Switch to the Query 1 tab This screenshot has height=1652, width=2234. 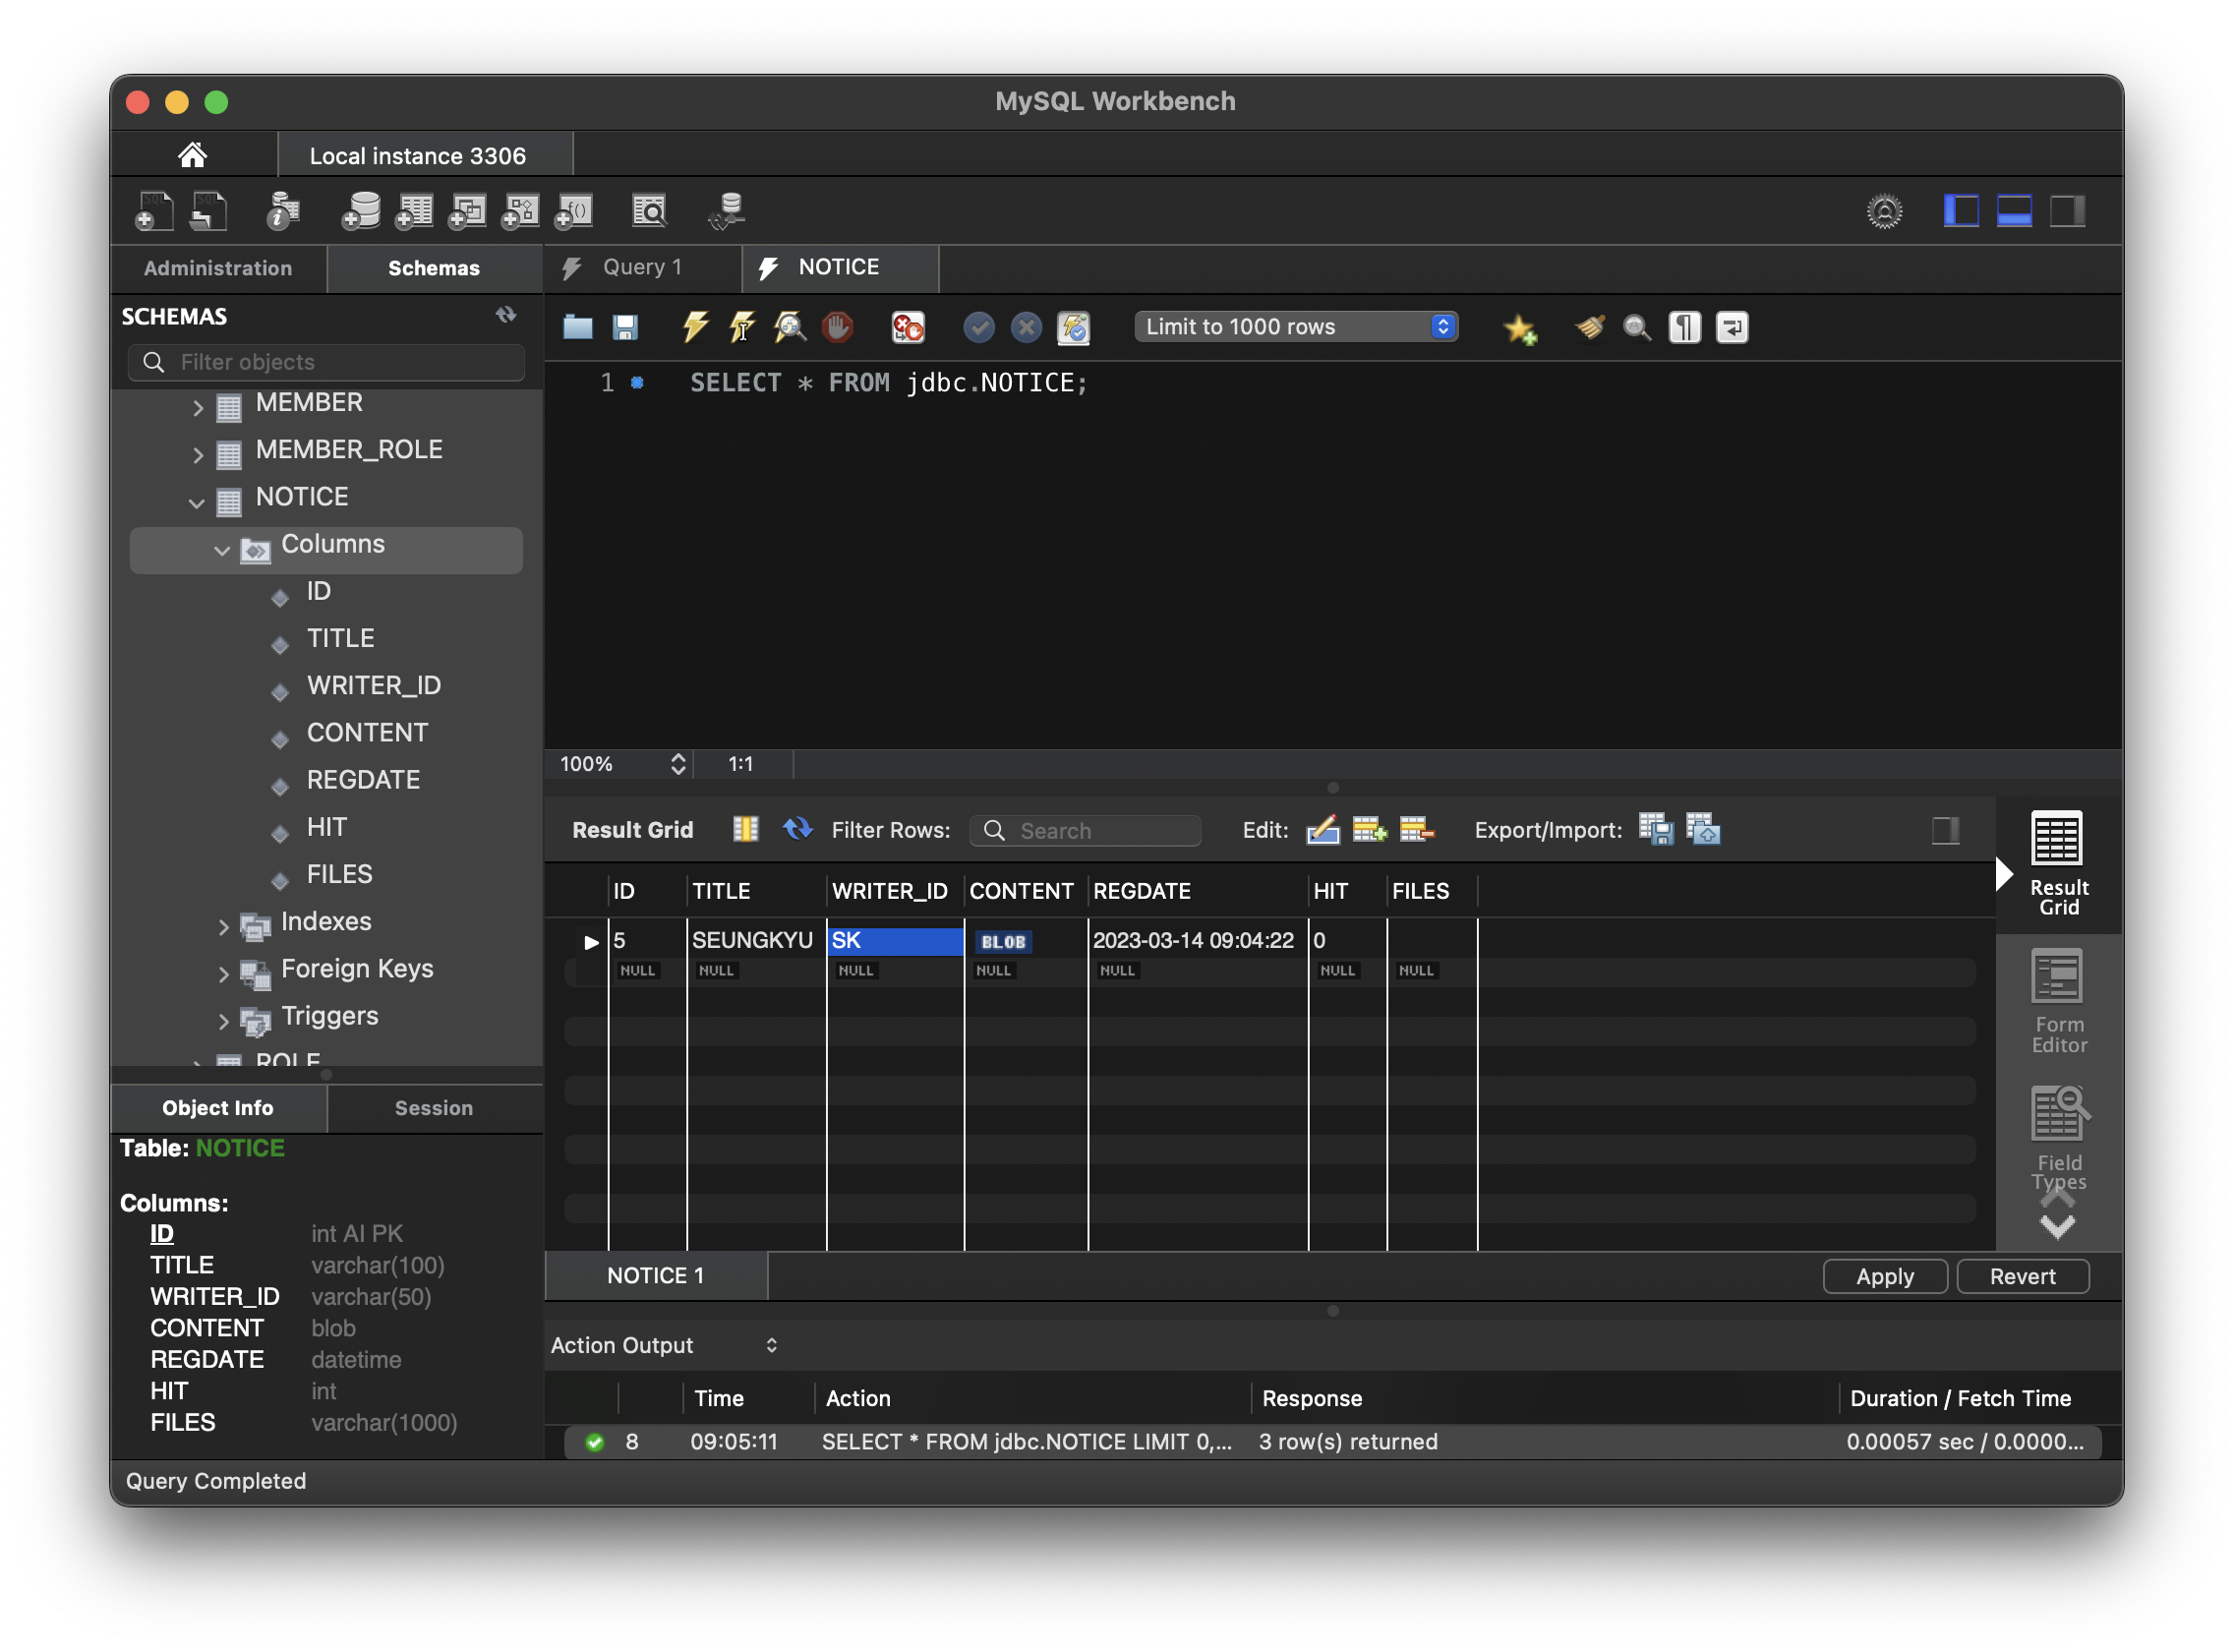pos(641,267)
